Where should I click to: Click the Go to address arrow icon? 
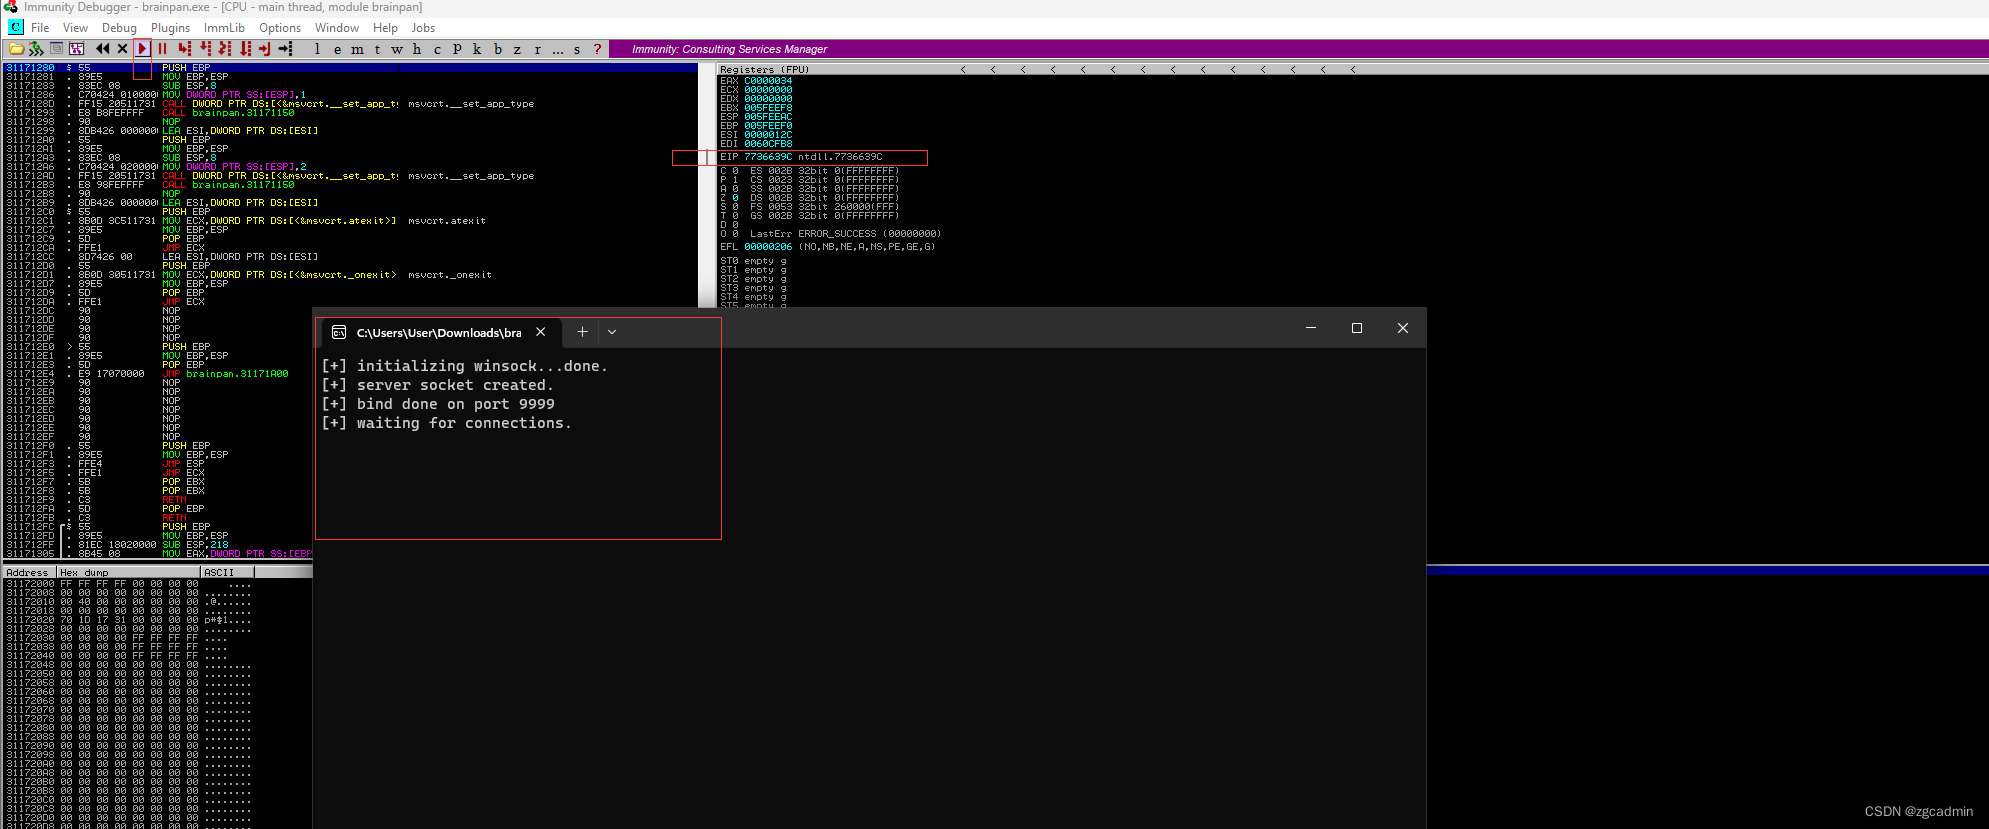click(285, 48)
